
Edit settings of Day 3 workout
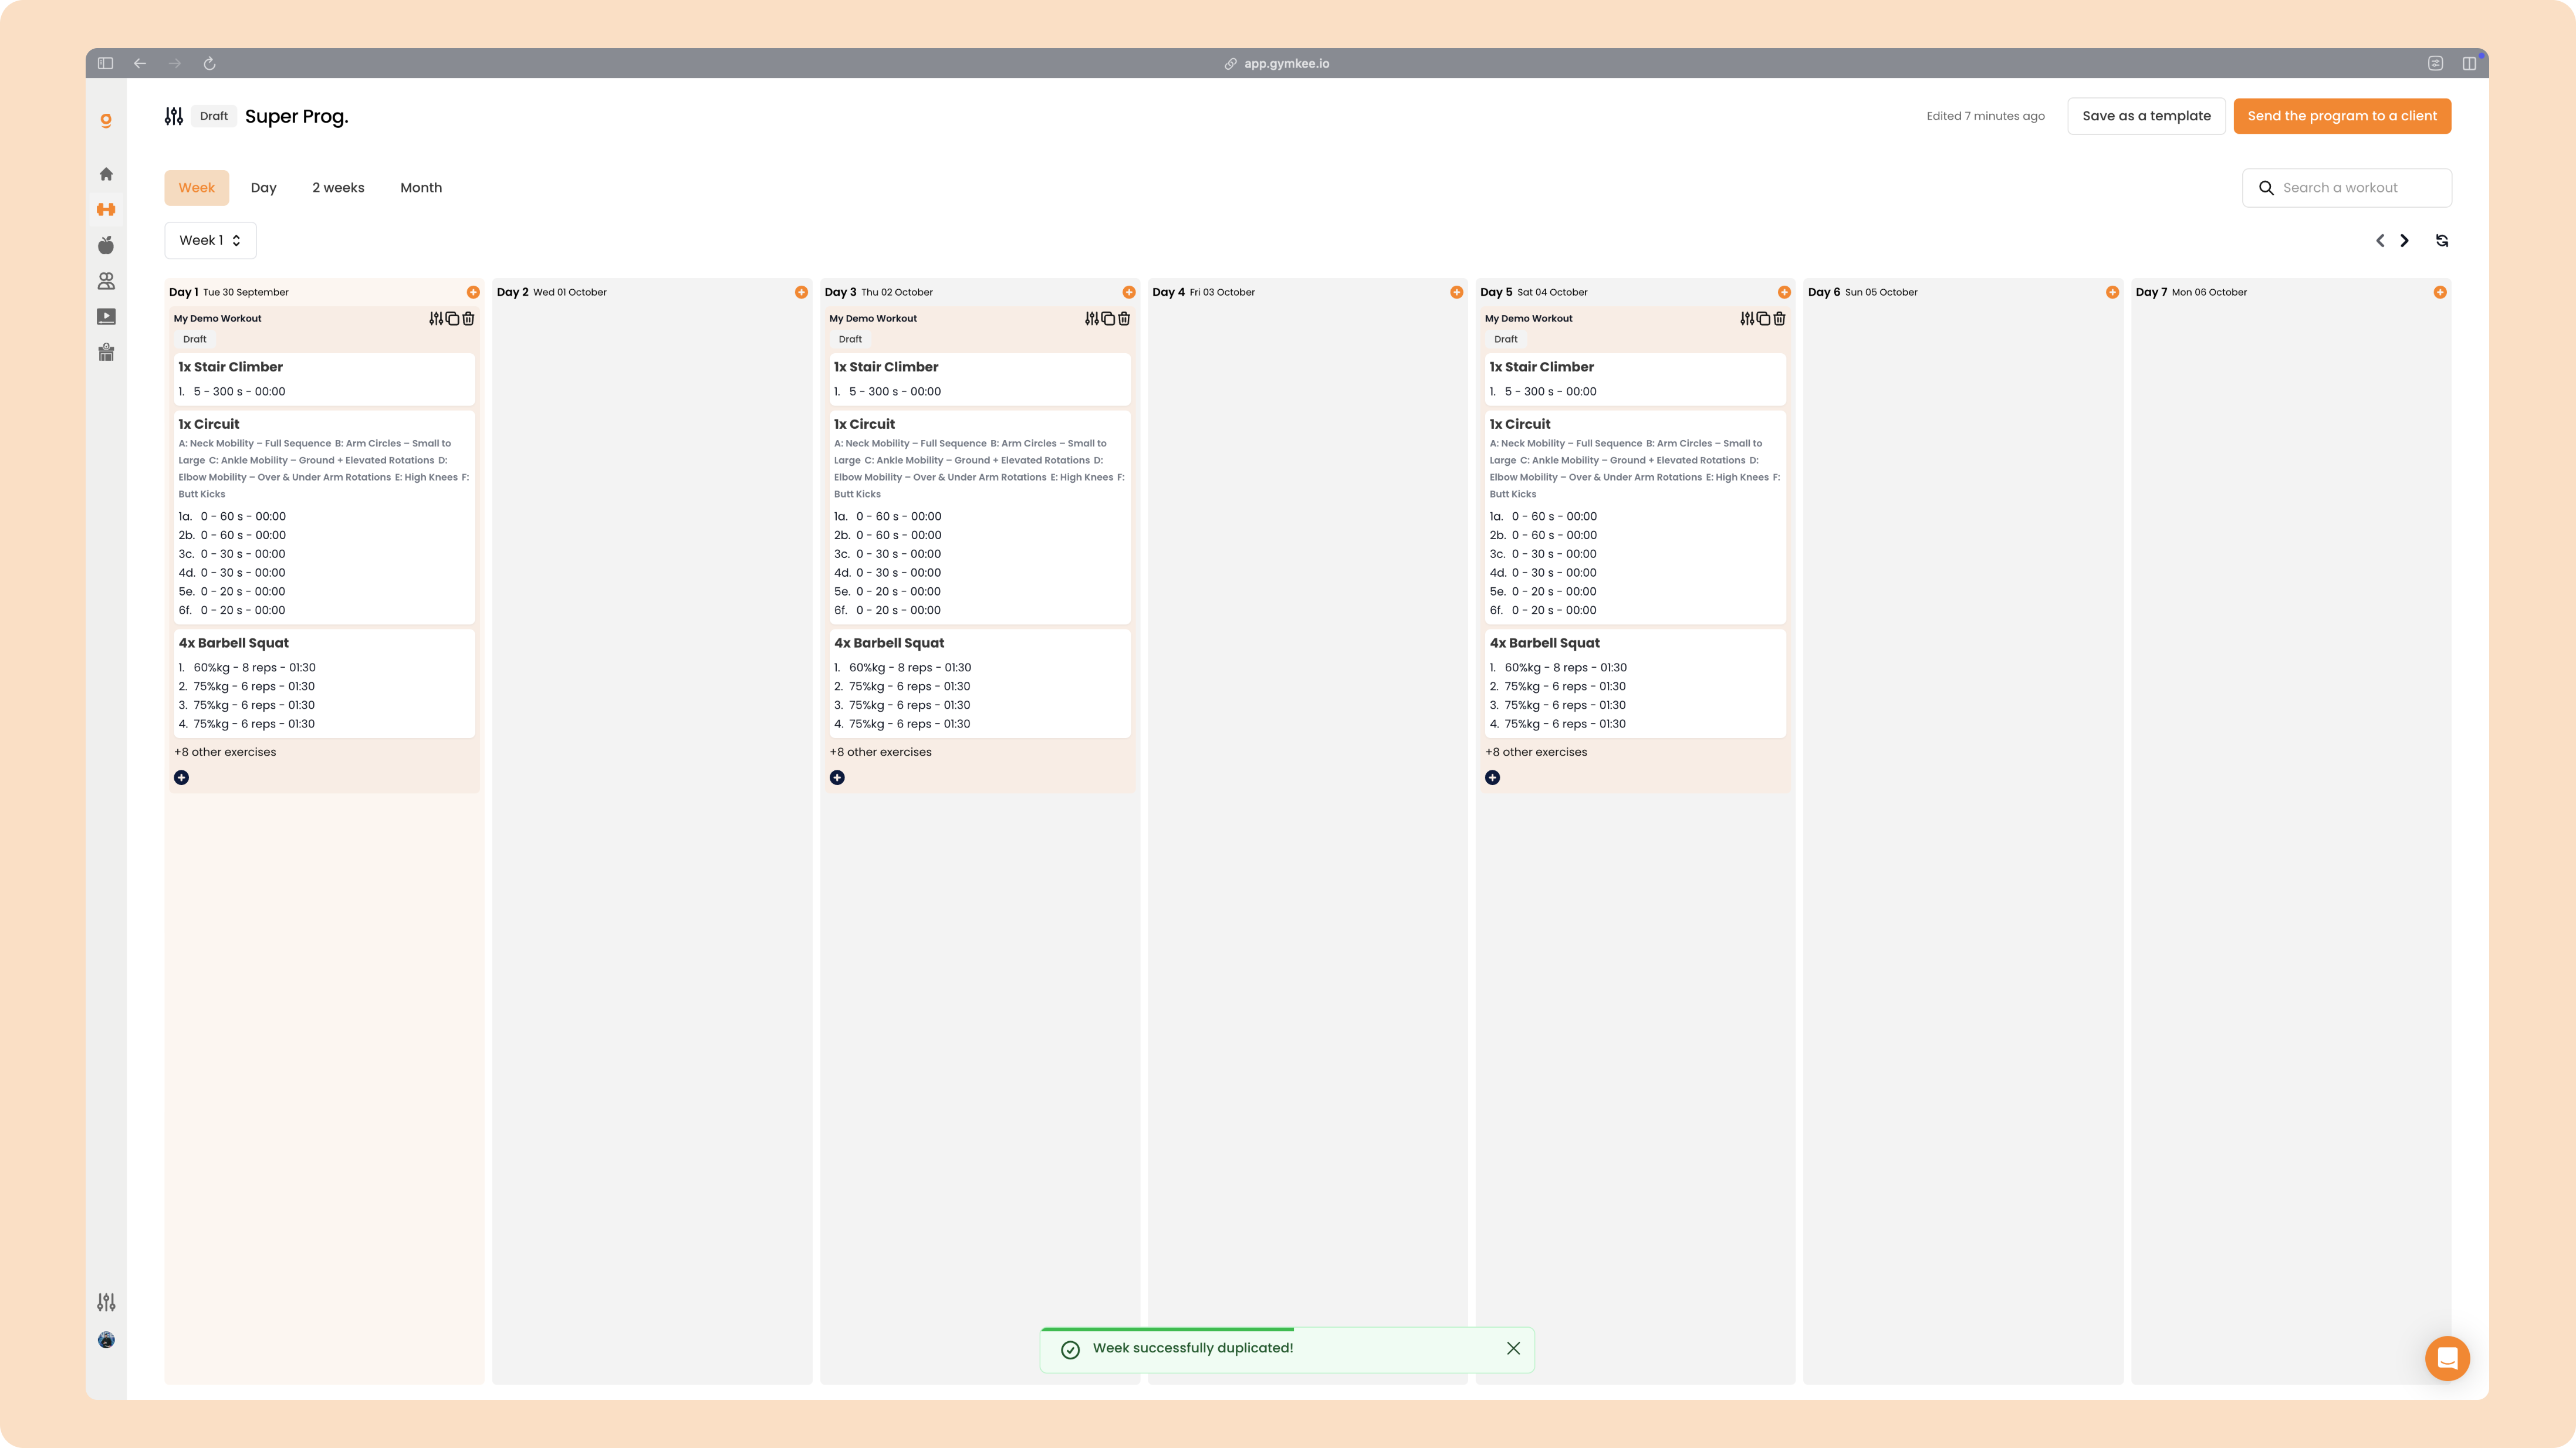tap(1092, 318)
